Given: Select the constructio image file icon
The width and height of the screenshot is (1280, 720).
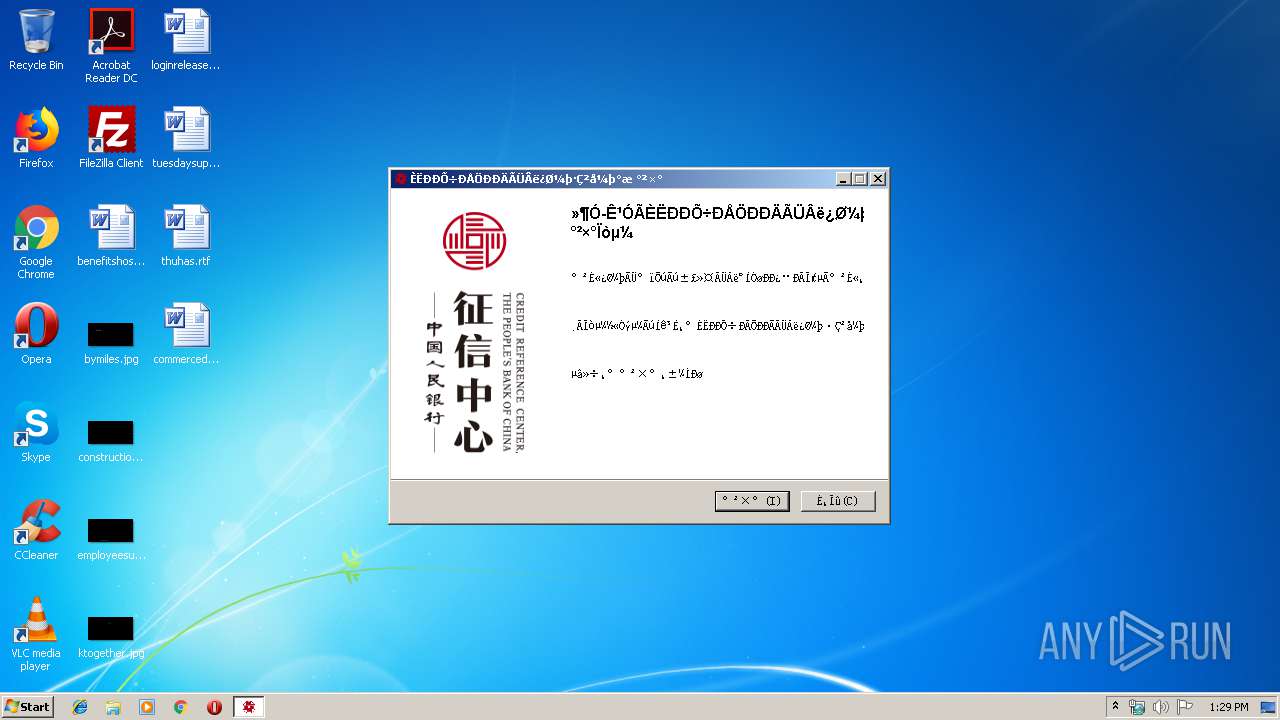Looking at the screenshot, I should pyautogui.click(x=111, y=440).
